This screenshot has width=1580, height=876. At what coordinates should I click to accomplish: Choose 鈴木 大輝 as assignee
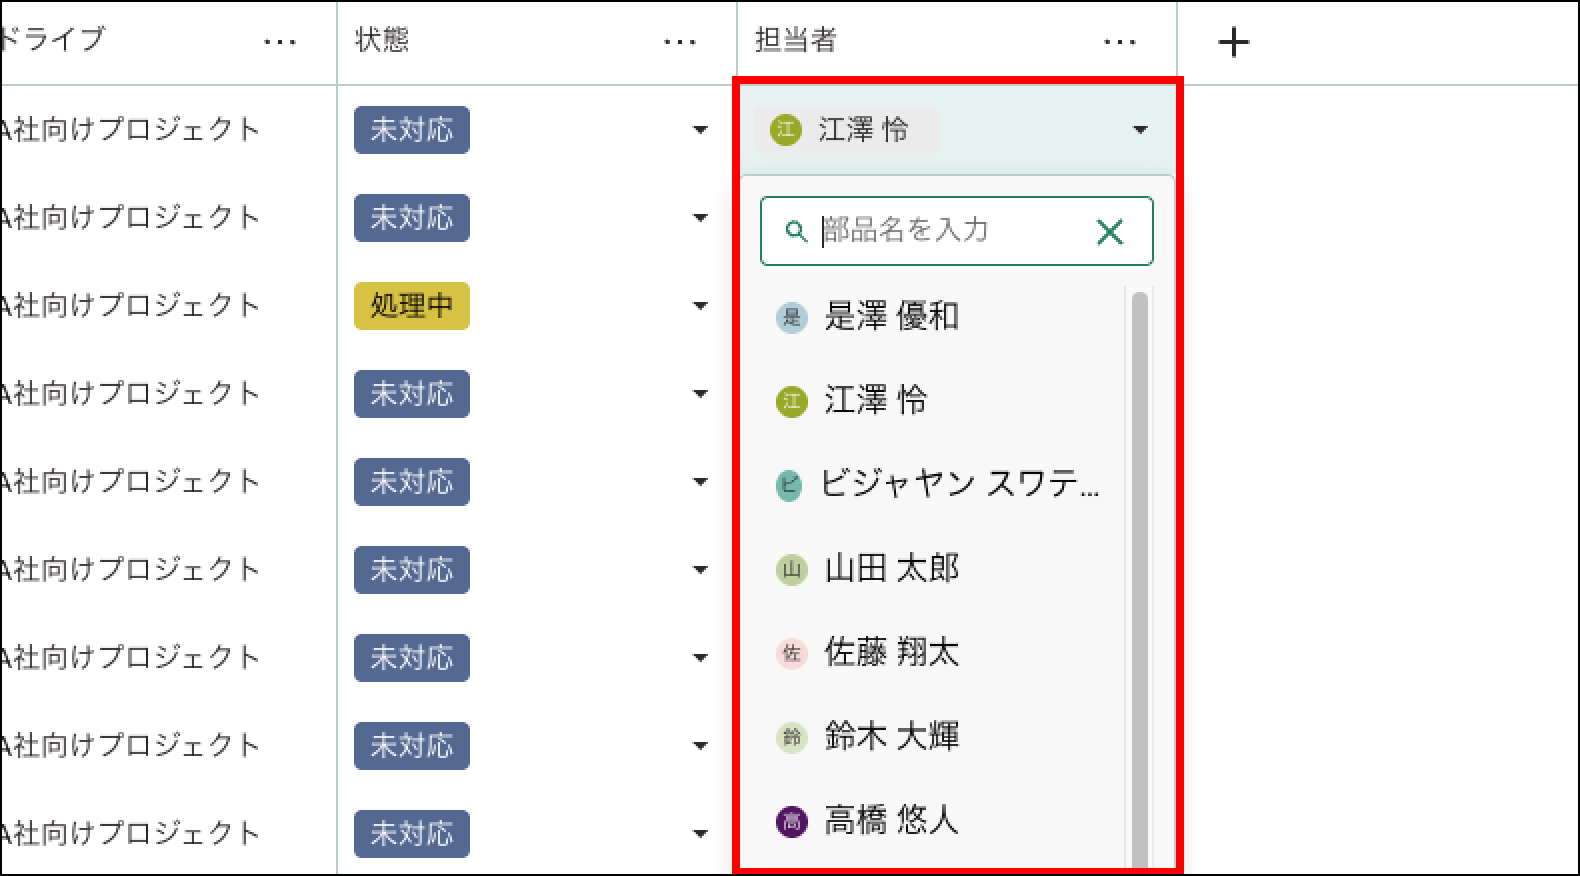891,737
